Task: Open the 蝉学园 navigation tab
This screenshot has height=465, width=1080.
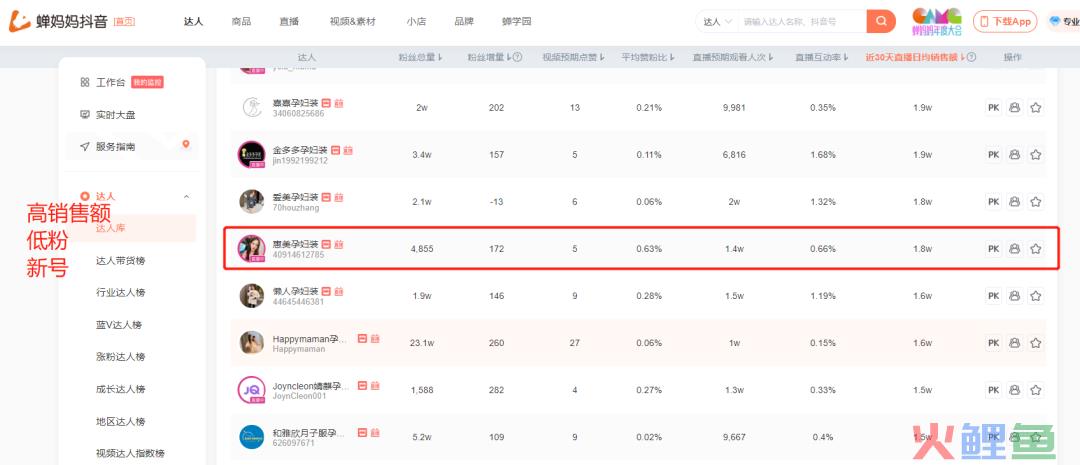Action: point(517,21)
